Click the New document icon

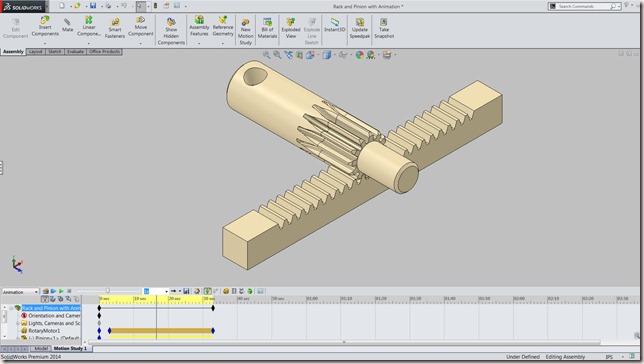click(62, 6)
